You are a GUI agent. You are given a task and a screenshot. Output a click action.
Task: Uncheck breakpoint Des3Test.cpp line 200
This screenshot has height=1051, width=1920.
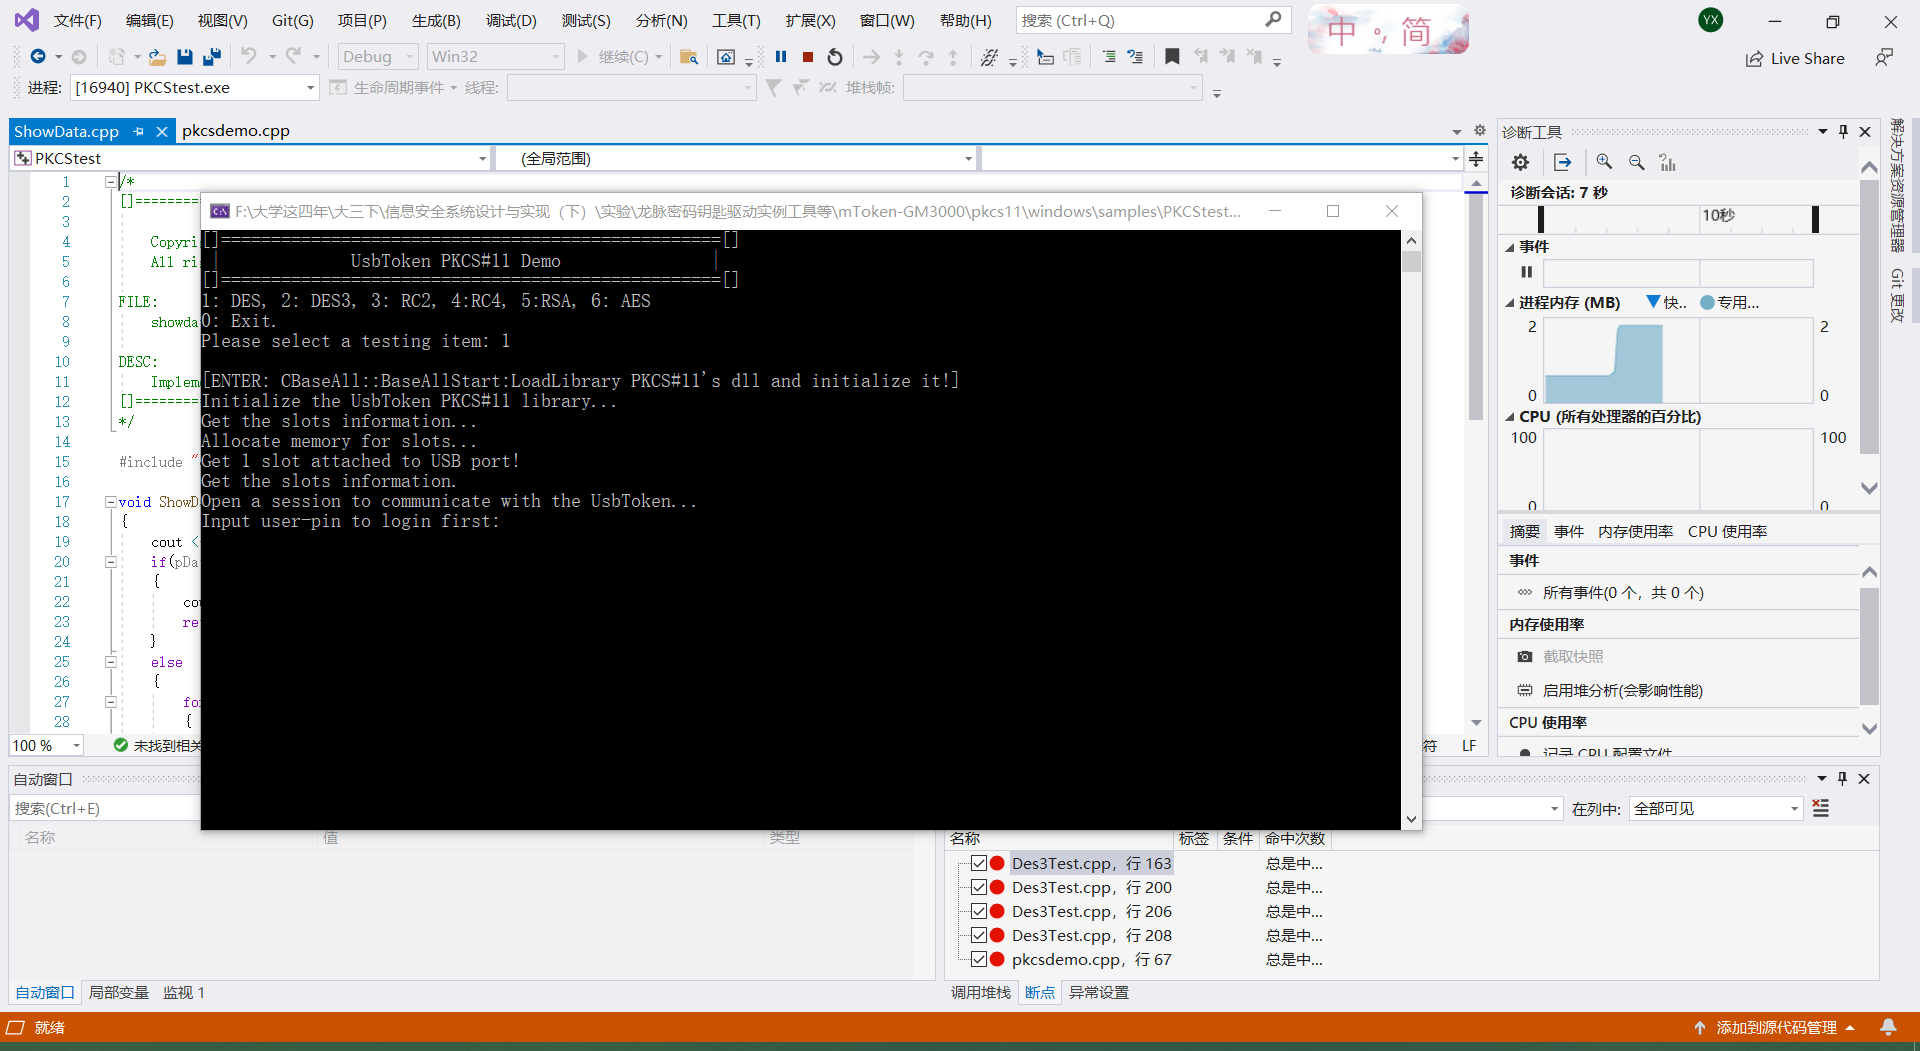[x=979, y=887]
